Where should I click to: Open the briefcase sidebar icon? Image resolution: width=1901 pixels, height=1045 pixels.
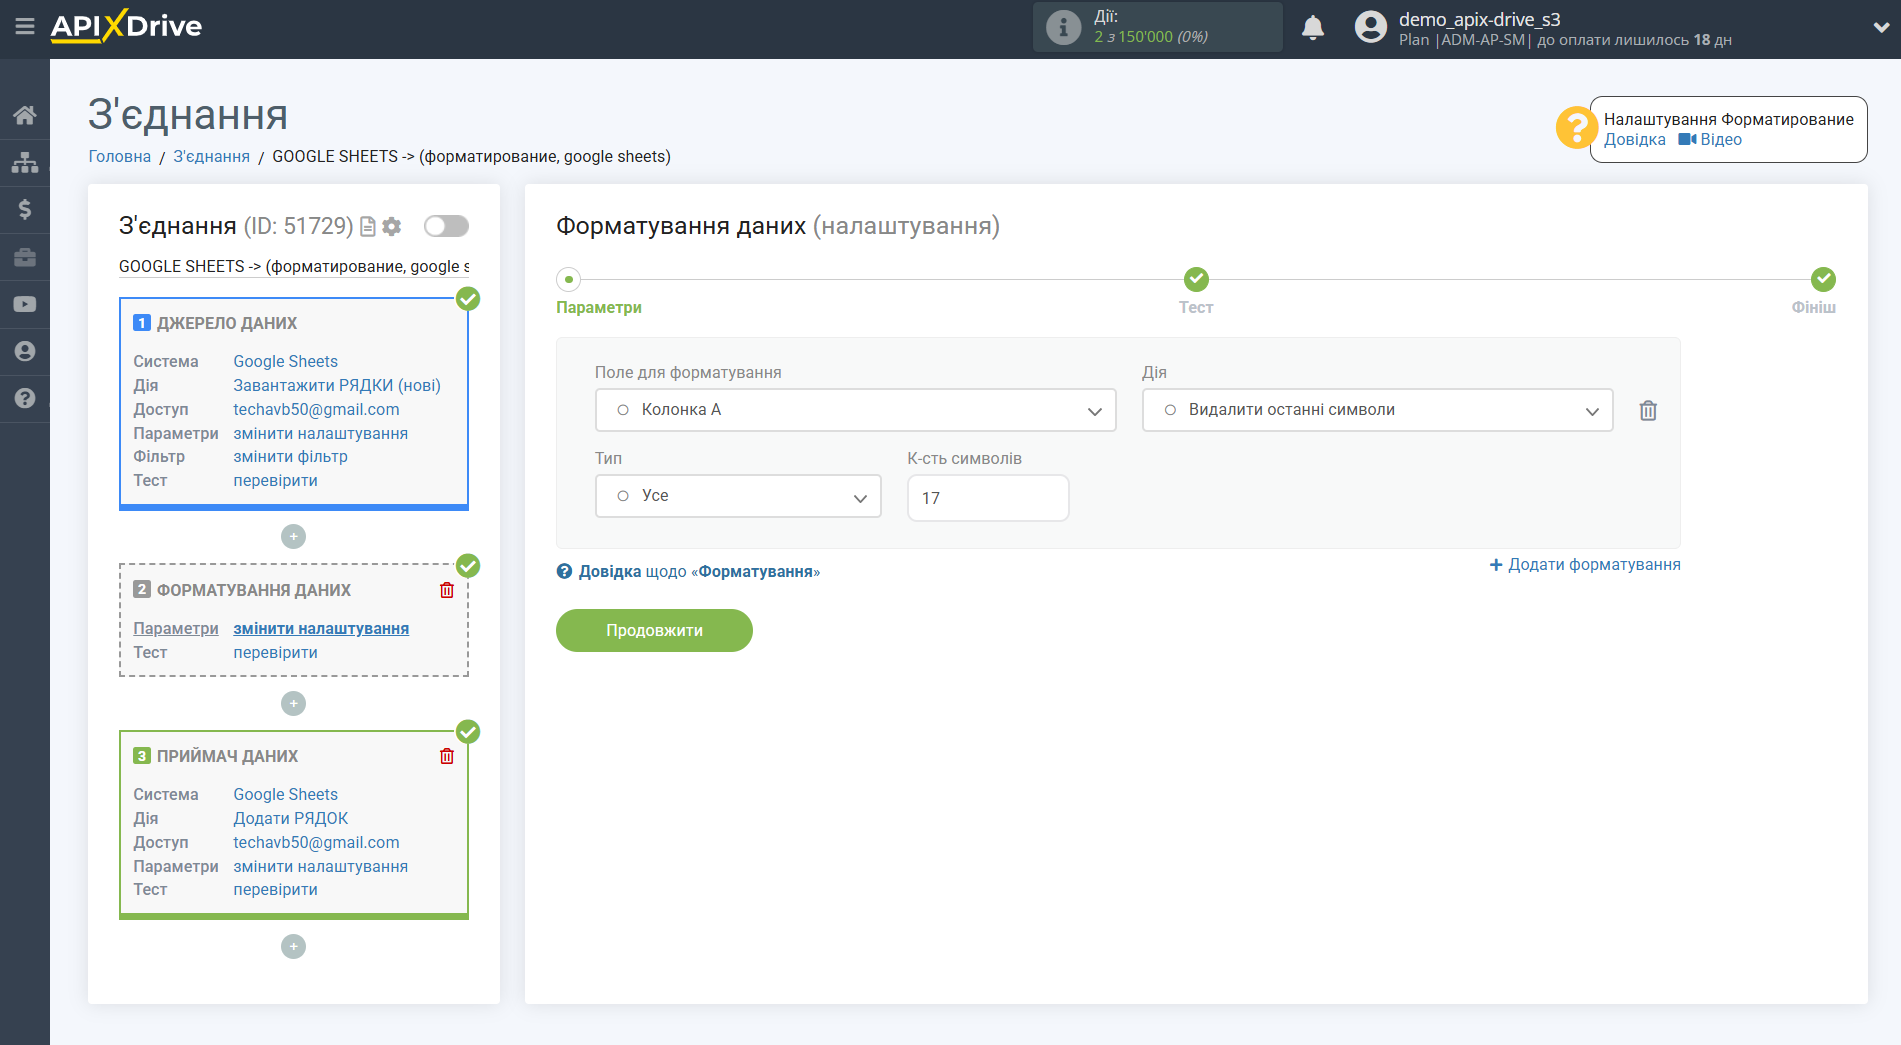(25, 257)
